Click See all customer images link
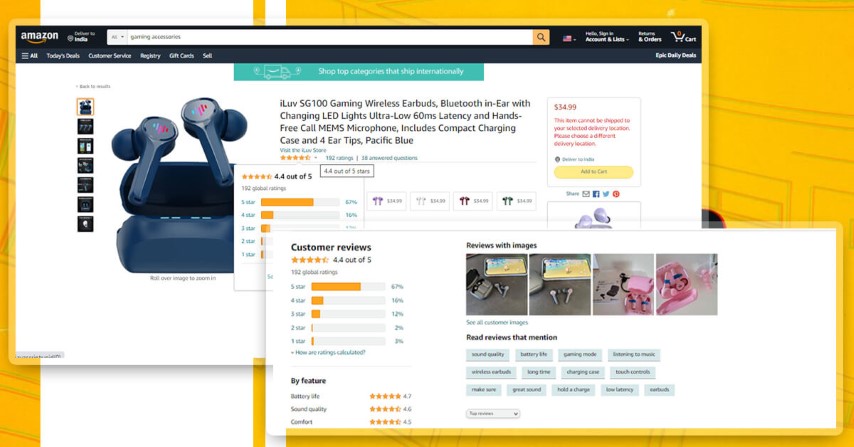This screenshot has width=854, height=447. coord(497,322)
